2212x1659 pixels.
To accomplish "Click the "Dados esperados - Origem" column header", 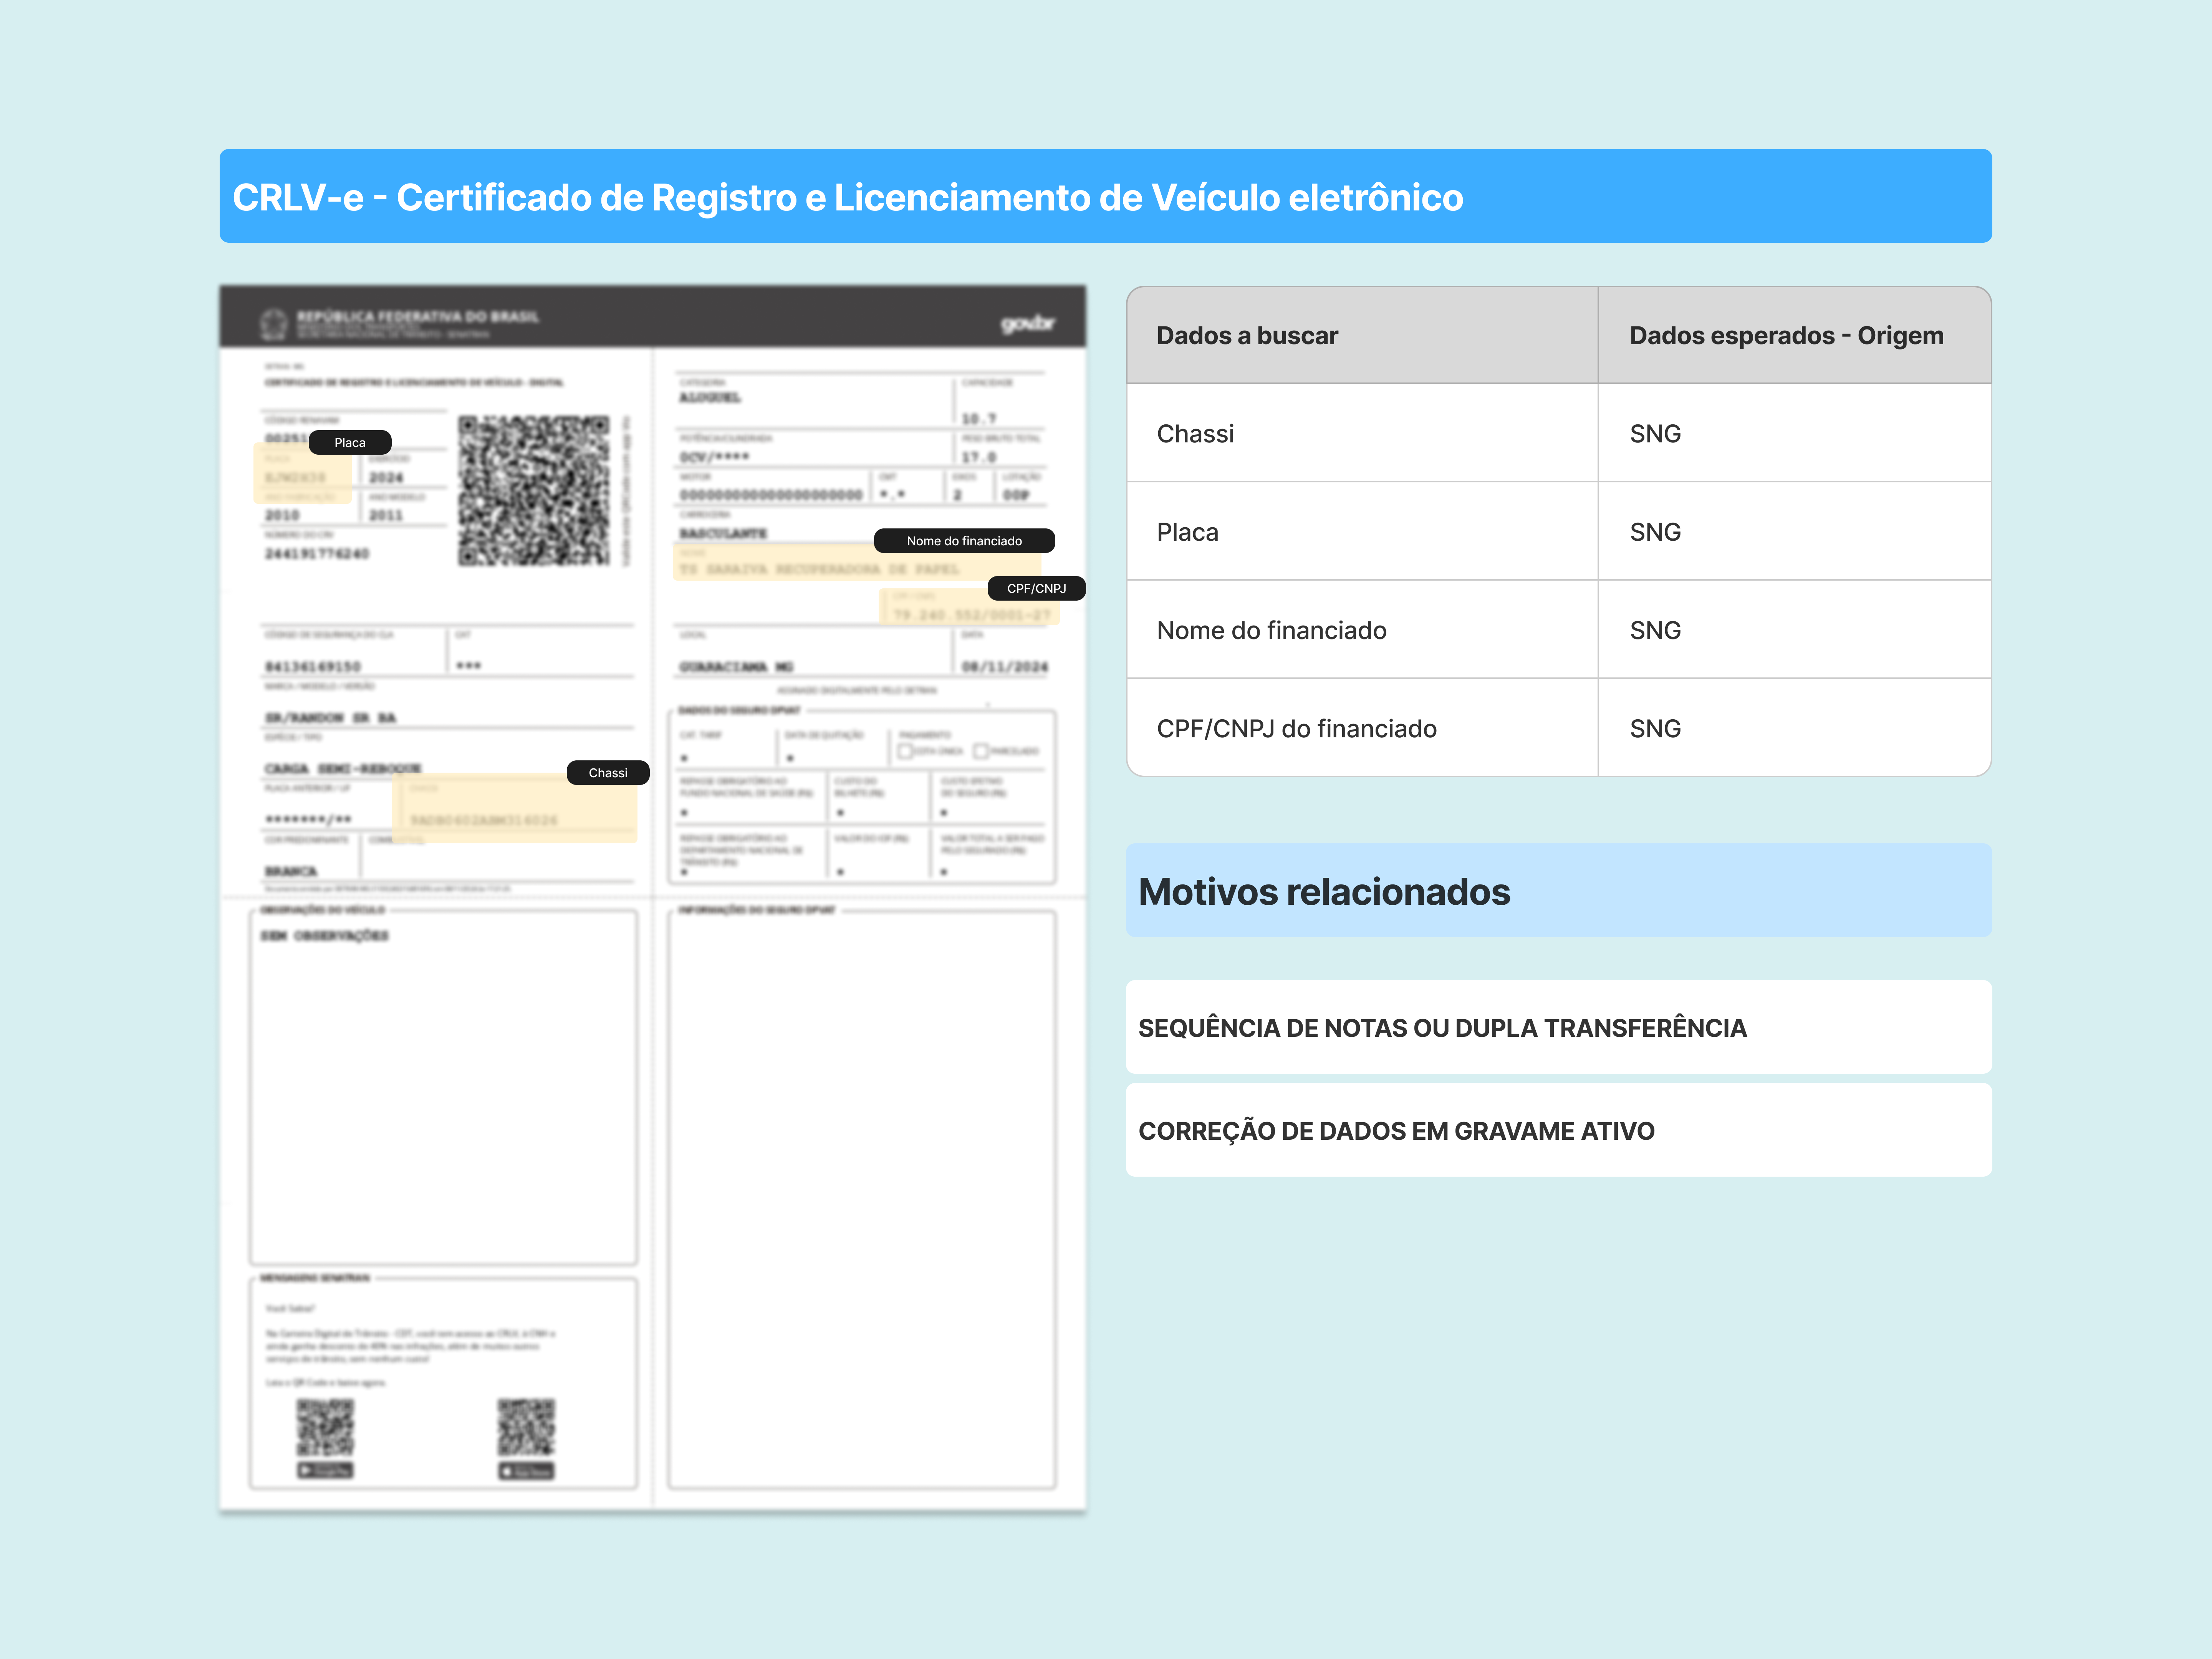I will [1795, 335].
